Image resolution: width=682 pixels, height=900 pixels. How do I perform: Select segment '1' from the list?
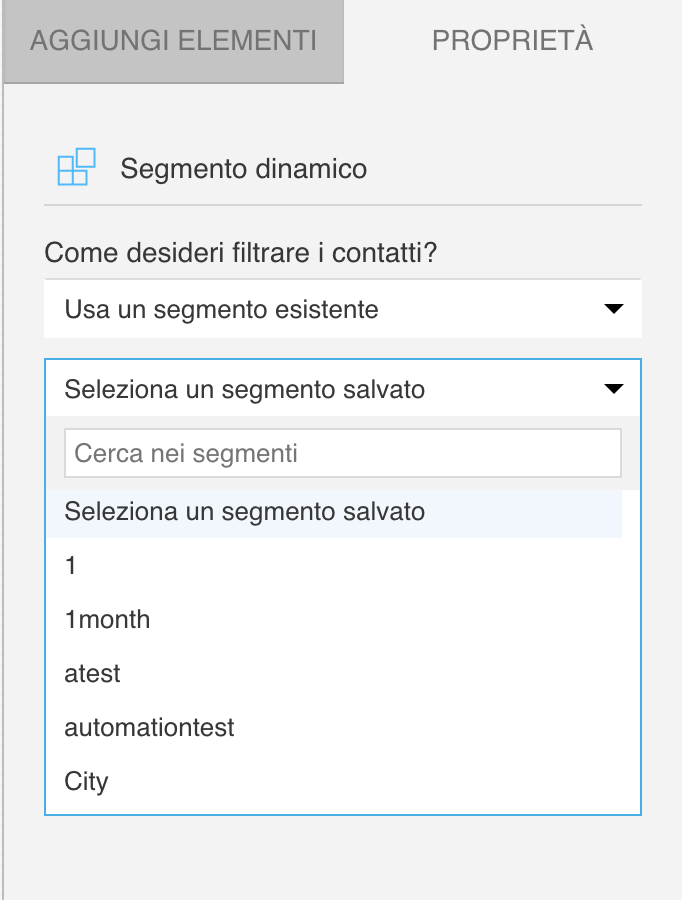pos(334,565)
